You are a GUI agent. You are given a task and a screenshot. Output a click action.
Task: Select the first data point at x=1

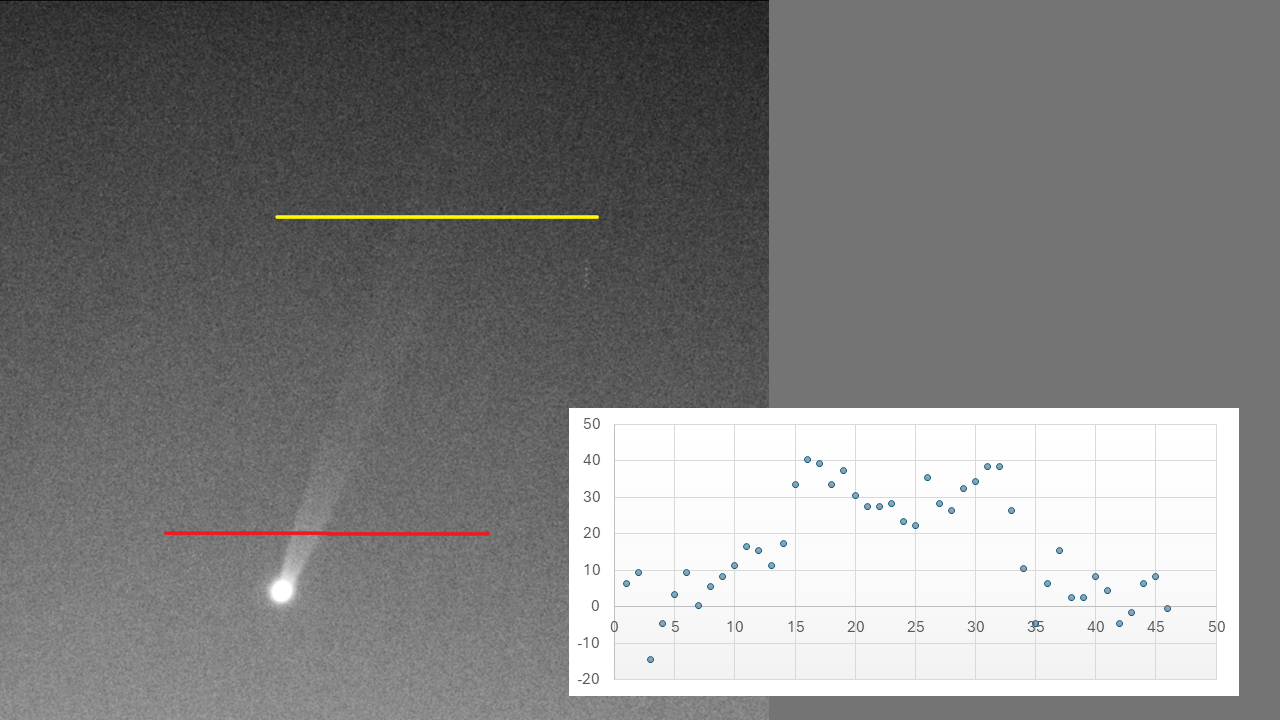626,583
